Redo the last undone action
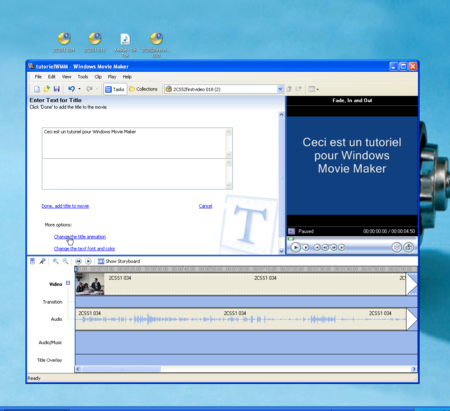 [89, 89]
